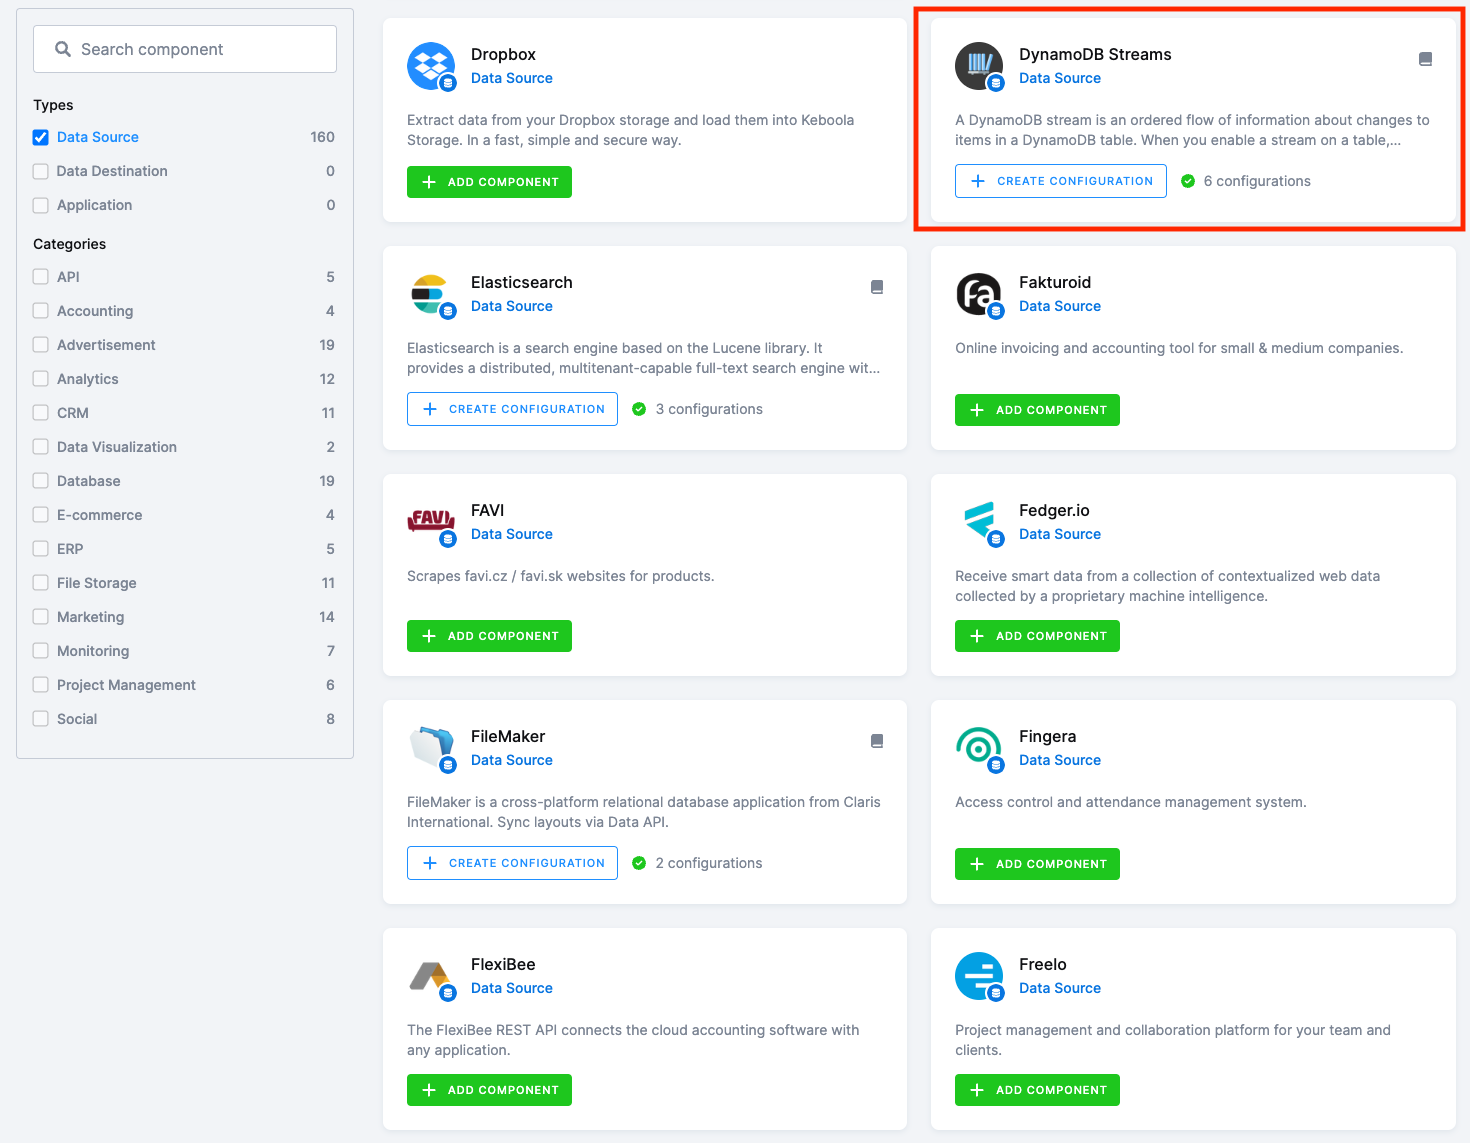Image resolution: width=1470 pixels, height=1143 pixels.
Task: Enable the Social category filter
Action: point(41,719)
